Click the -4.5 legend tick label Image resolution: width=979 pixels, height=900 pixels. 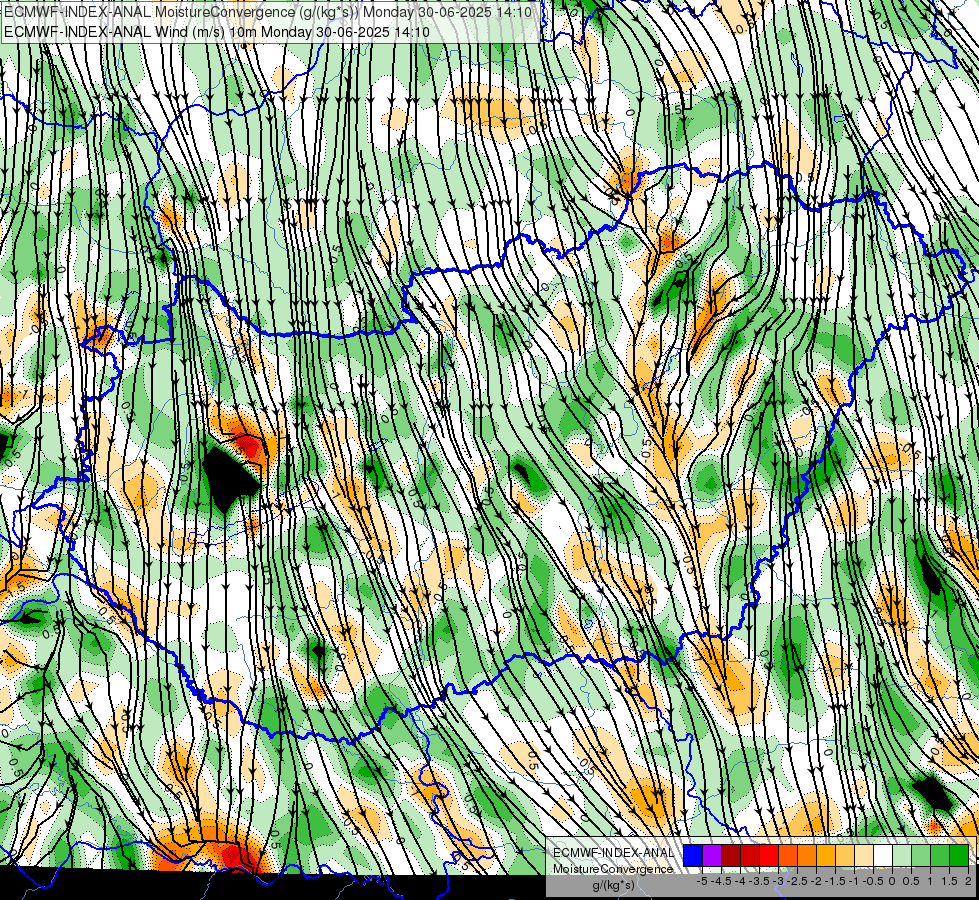click(721, 881)
